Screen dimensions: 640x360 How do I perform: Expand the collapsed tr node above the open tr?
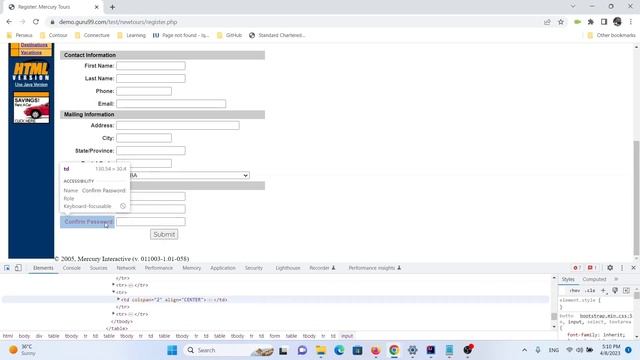(x=113, y=285)
